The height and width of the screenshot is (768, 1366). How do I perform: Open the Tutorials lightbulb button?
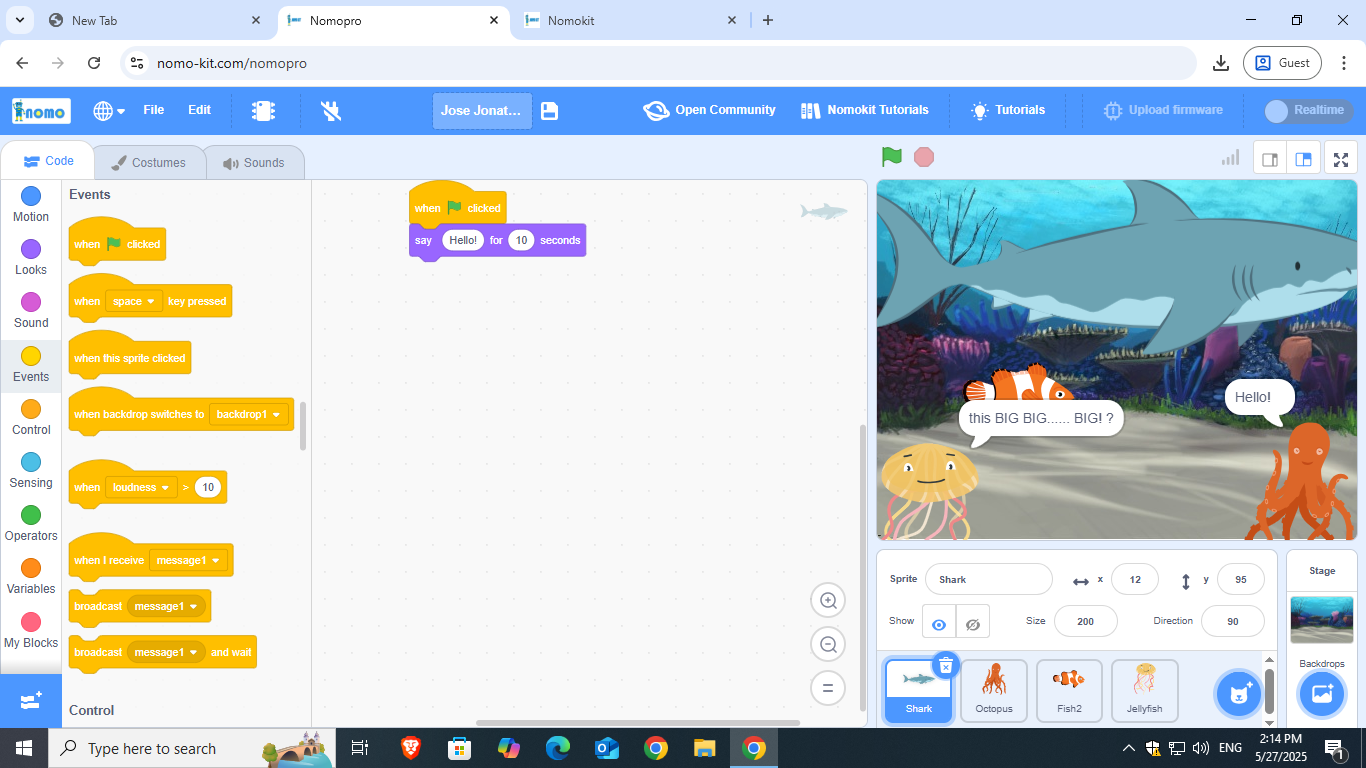(1008, 110)
